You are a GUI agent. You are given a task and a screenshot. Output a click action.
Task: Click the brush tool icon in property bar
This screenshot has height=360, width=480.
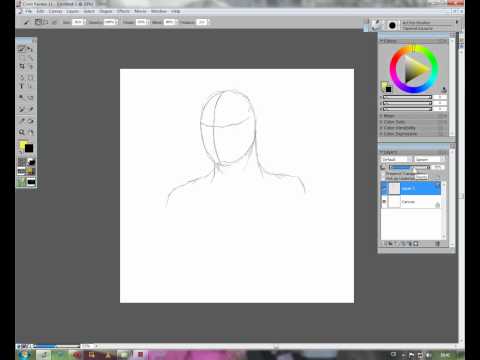click(26, 22)
